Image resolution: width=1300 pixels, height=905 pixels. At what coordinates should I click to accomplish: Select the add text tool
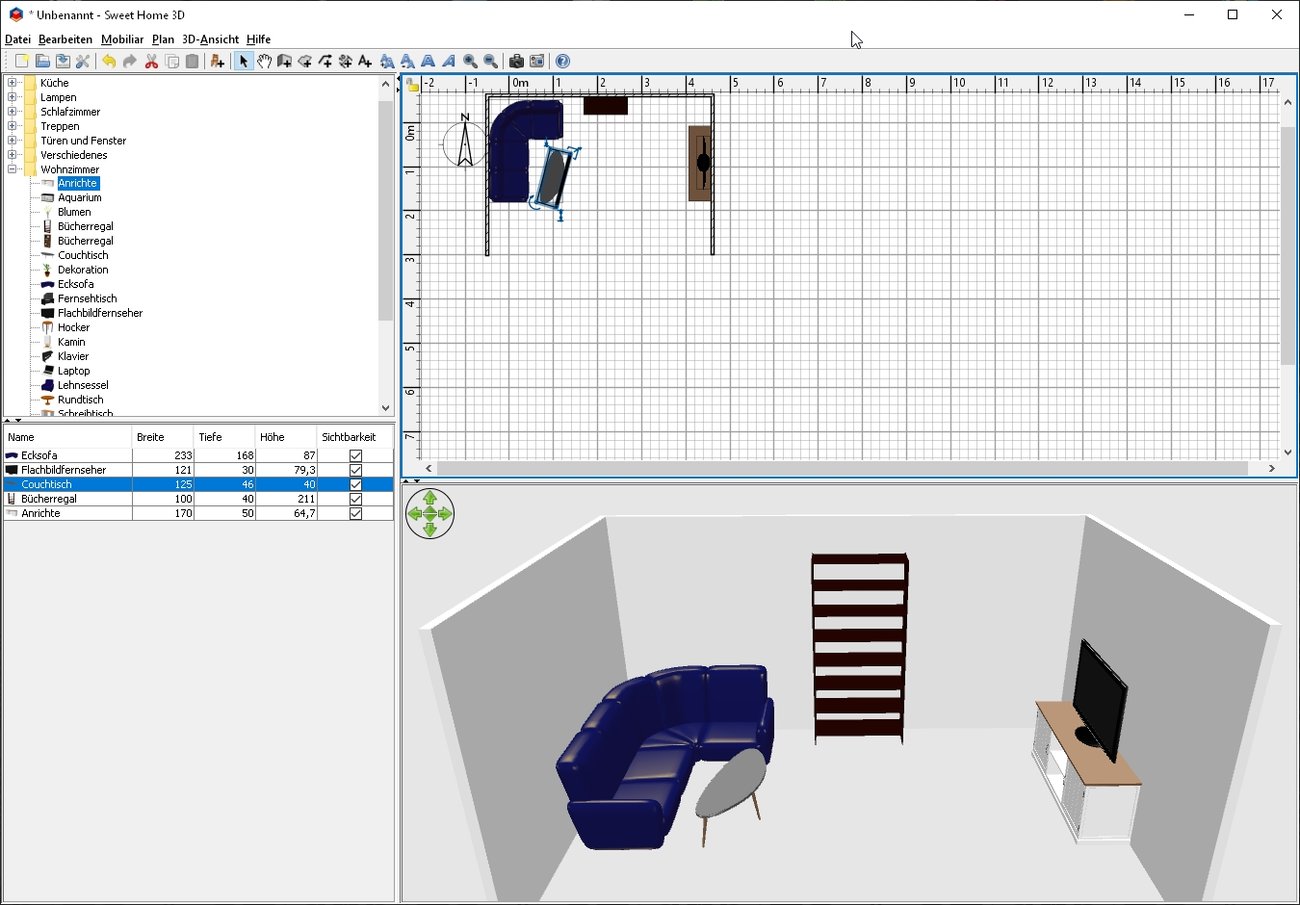365,60
